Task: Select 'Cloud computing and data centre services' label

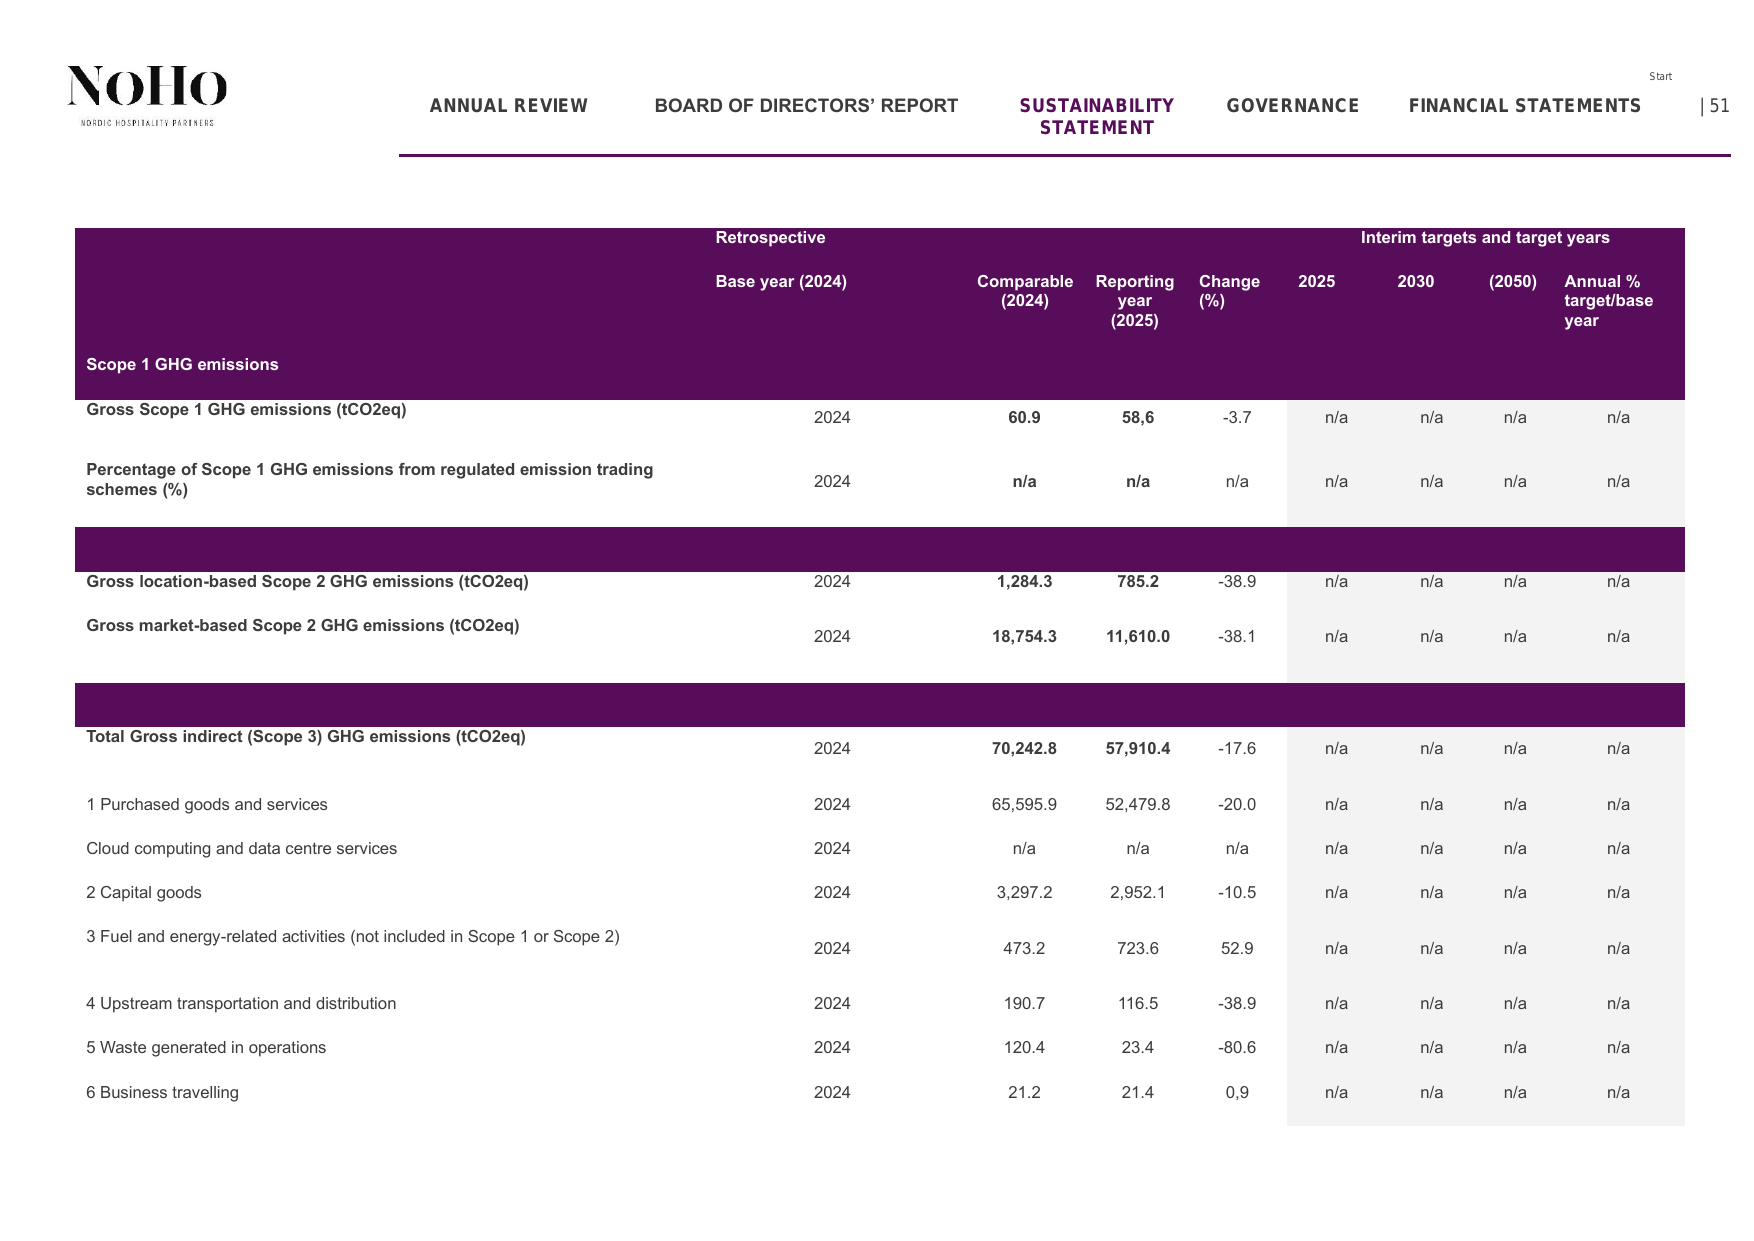Action: [x=242, y=849]
